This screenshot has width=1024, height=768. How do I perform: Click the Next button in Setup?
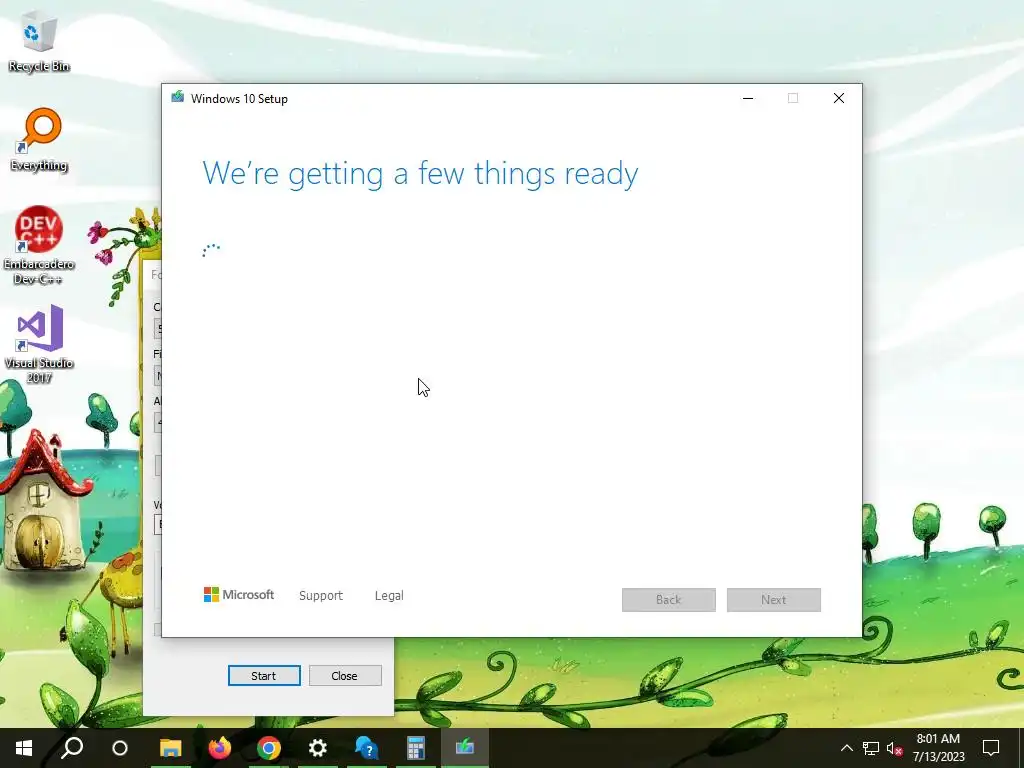point(774,600)
